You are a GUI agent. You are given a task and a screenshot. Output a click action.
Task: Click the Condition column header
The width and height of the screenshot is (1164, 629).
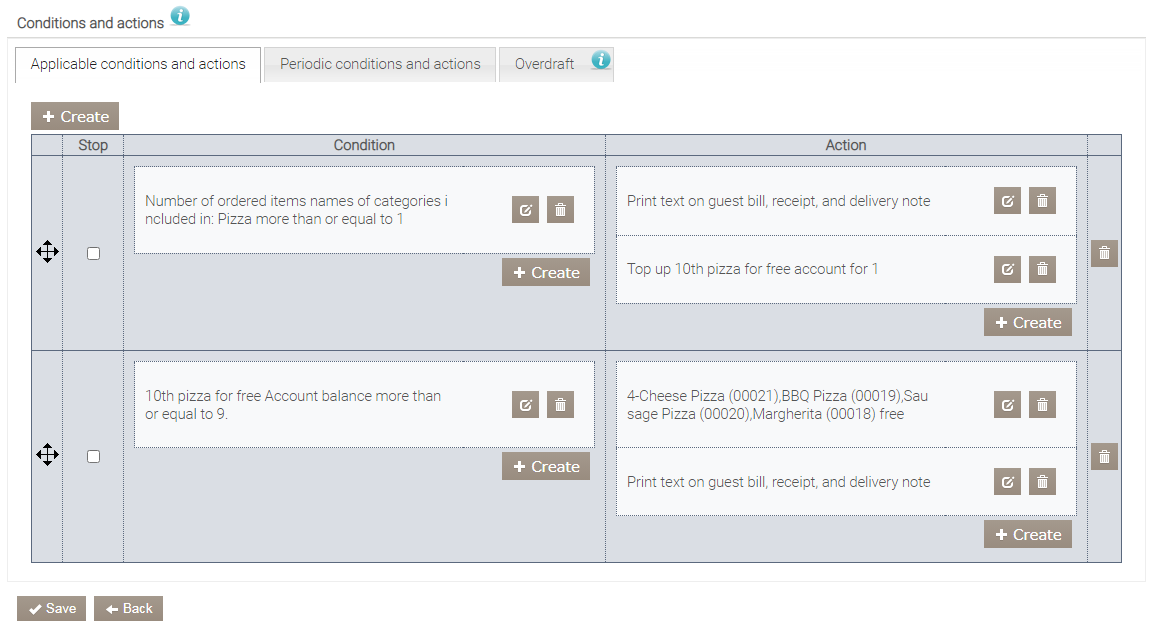click(364, 146)
